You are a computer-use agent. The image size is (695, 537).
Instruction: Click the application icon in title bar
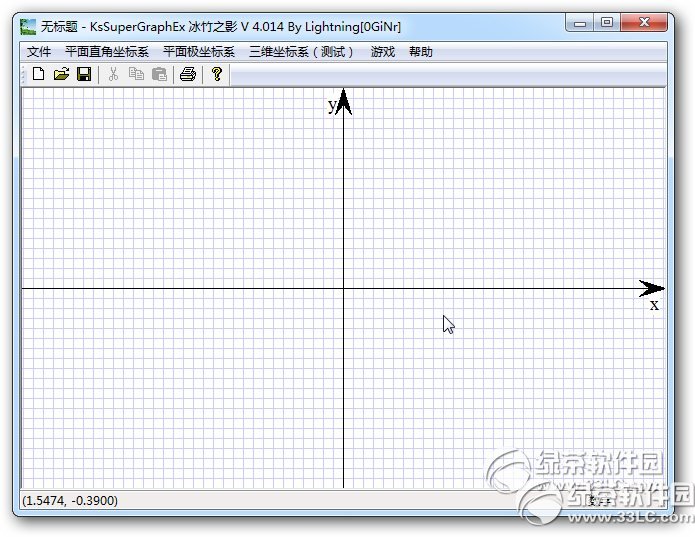(28, 27)
